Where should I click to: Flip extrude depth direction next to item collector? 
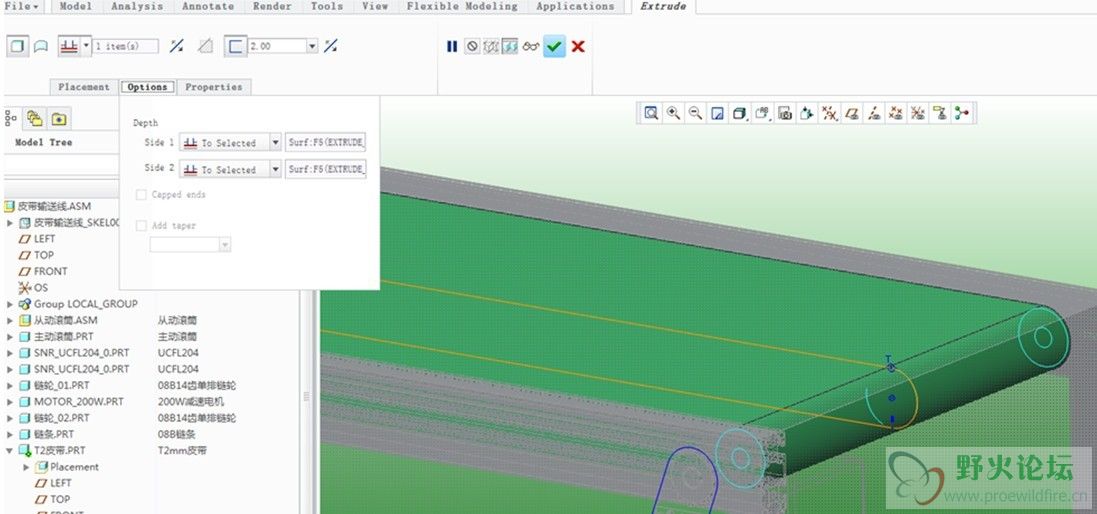[x=177, y=46]
